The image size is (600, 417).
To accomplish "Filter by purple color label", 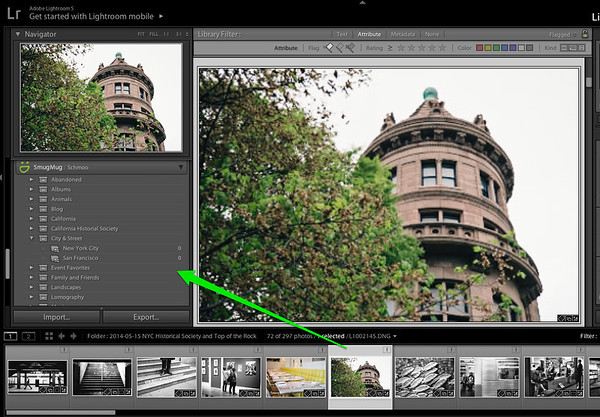I will (x=513, y=48).
